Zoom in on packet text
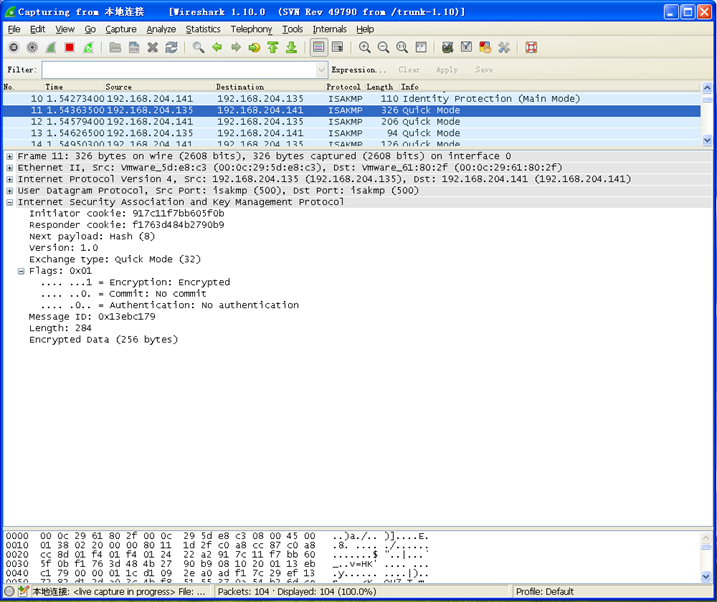 (364, 47)
